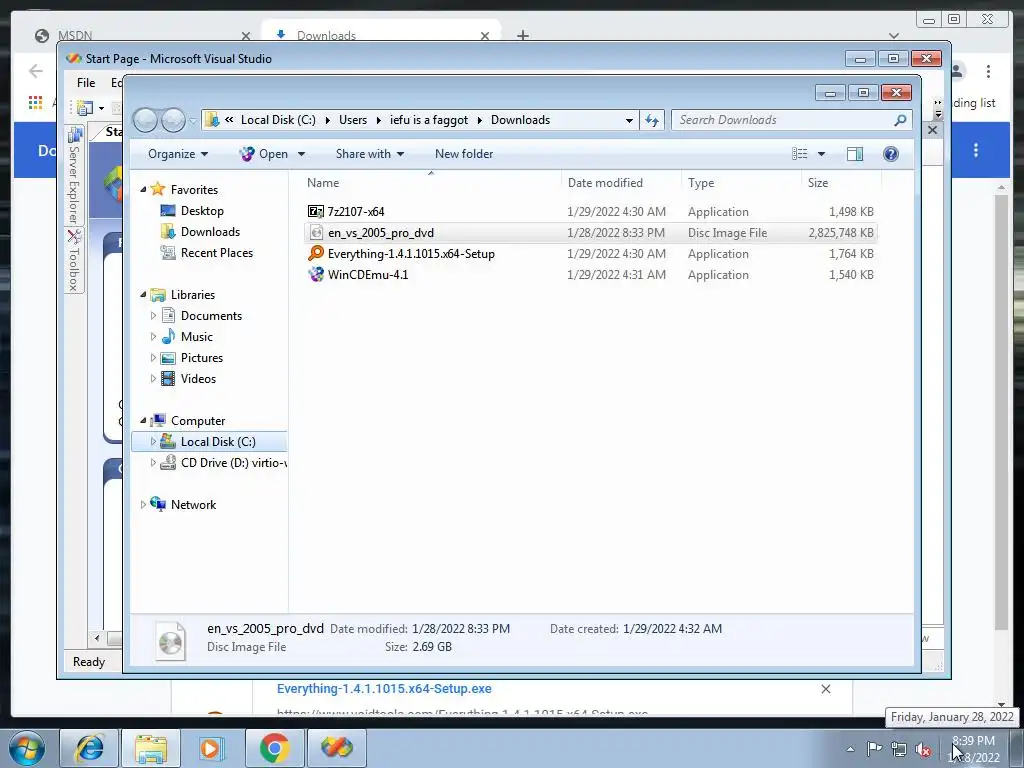Select Local Disk (C:) in navigation pane
The height and width of the screenshot is (768, 1024).
(209, 441)
